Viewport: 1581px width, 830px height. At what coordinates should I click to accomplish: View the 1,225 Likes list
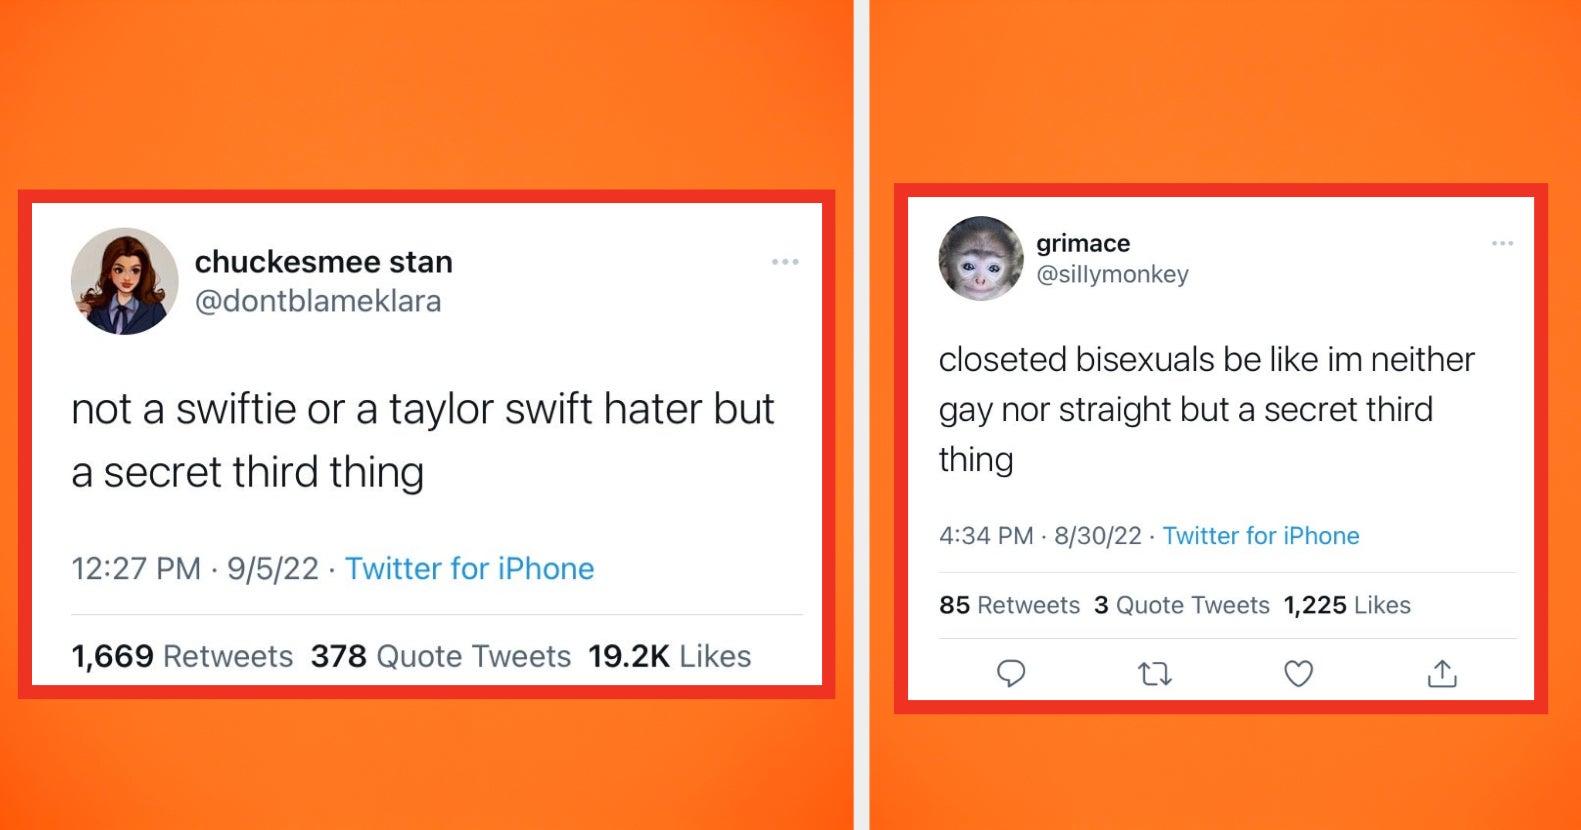(1345, 605)
